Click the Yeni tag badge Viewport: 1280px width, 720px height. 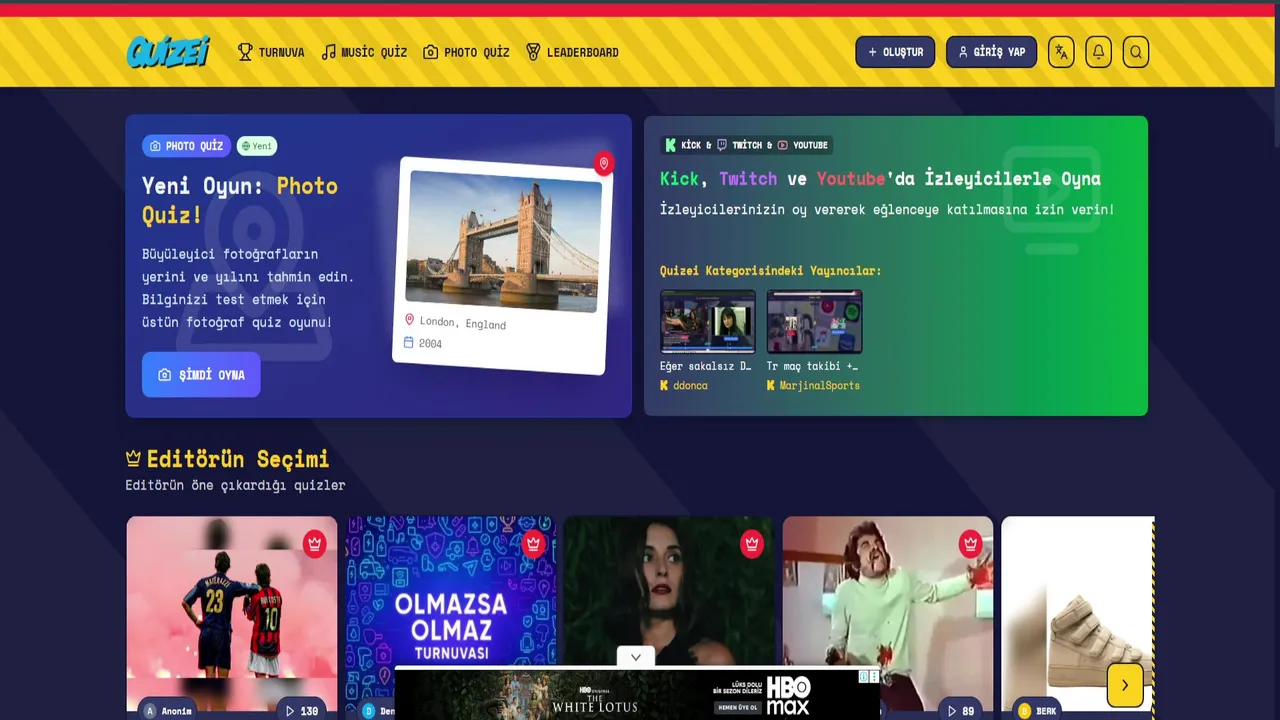tap(257, 146)
